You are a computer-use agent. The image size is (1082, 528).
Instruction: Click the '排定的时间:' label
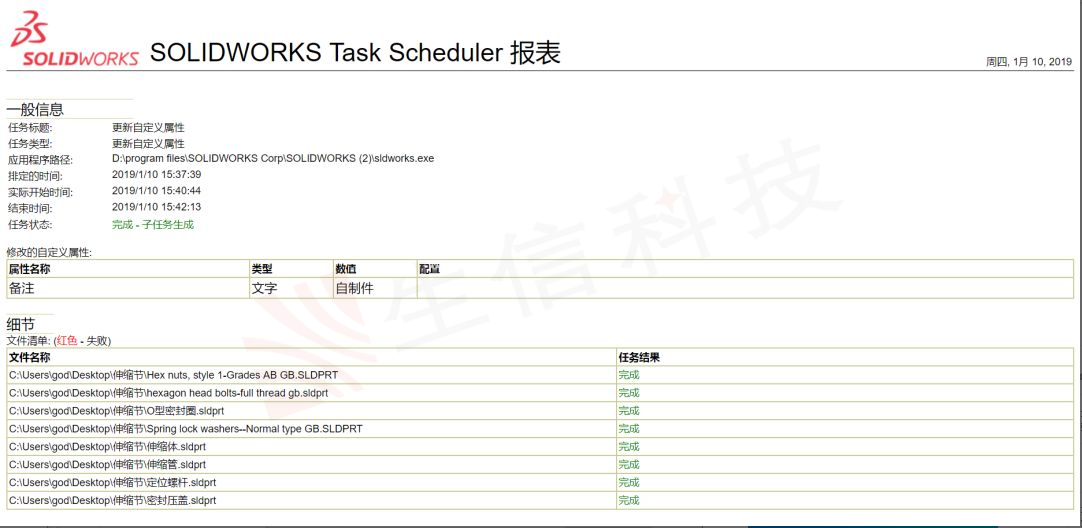[35, 176]
